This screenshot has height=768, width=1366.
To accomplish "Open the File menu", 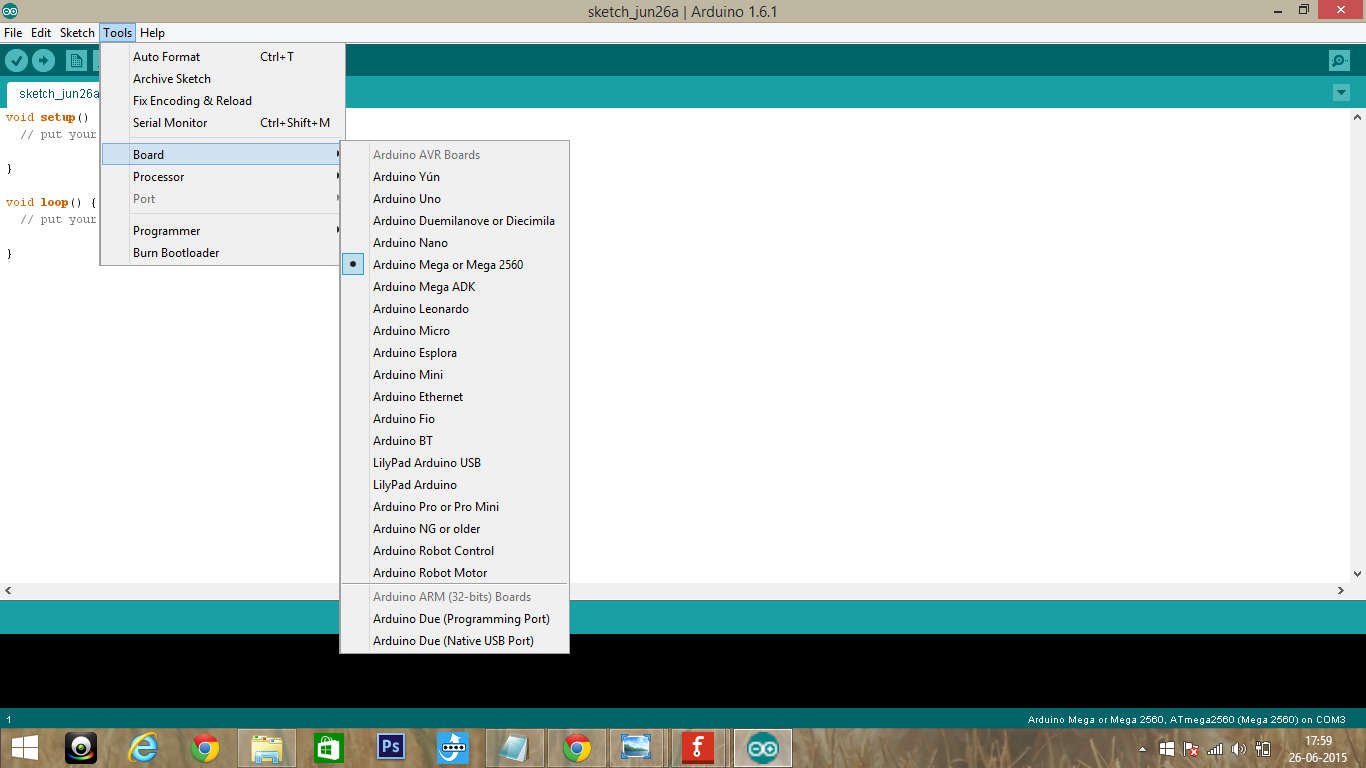I will pos(13,33).
